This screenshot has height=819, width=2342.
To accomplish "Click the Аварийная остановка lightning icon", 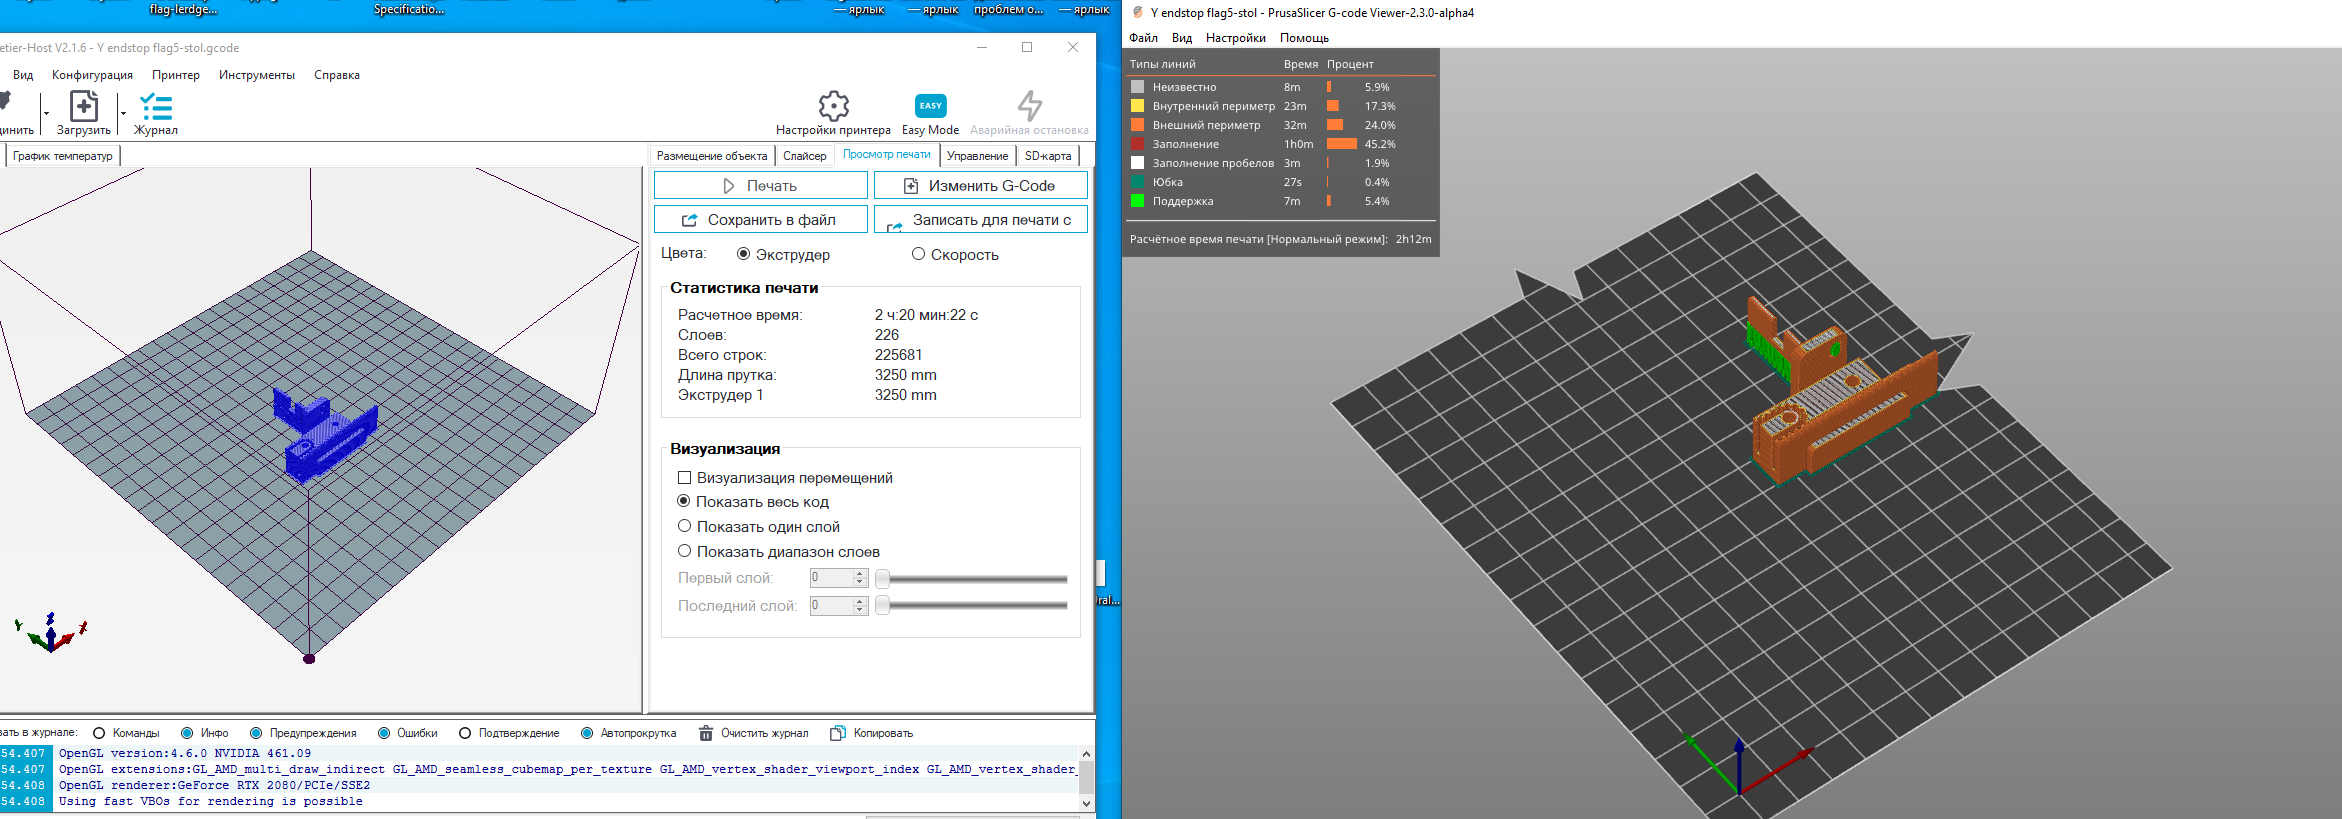I will 1029,106.
